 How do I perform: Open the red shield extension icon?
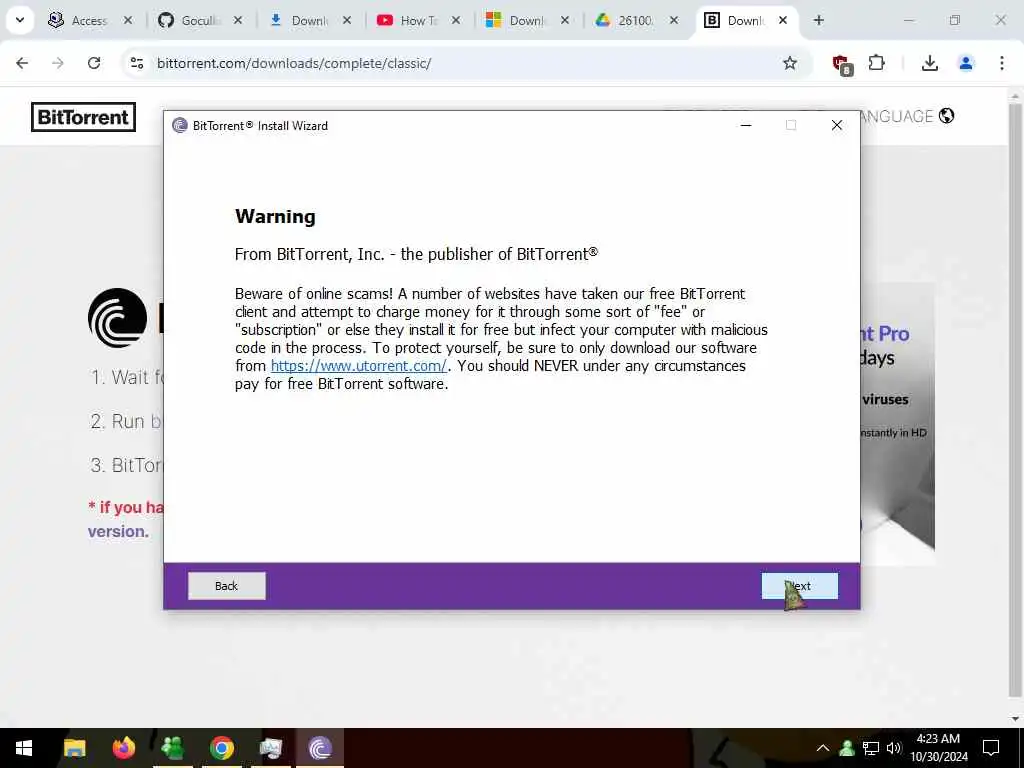click(x=841, y=63)
